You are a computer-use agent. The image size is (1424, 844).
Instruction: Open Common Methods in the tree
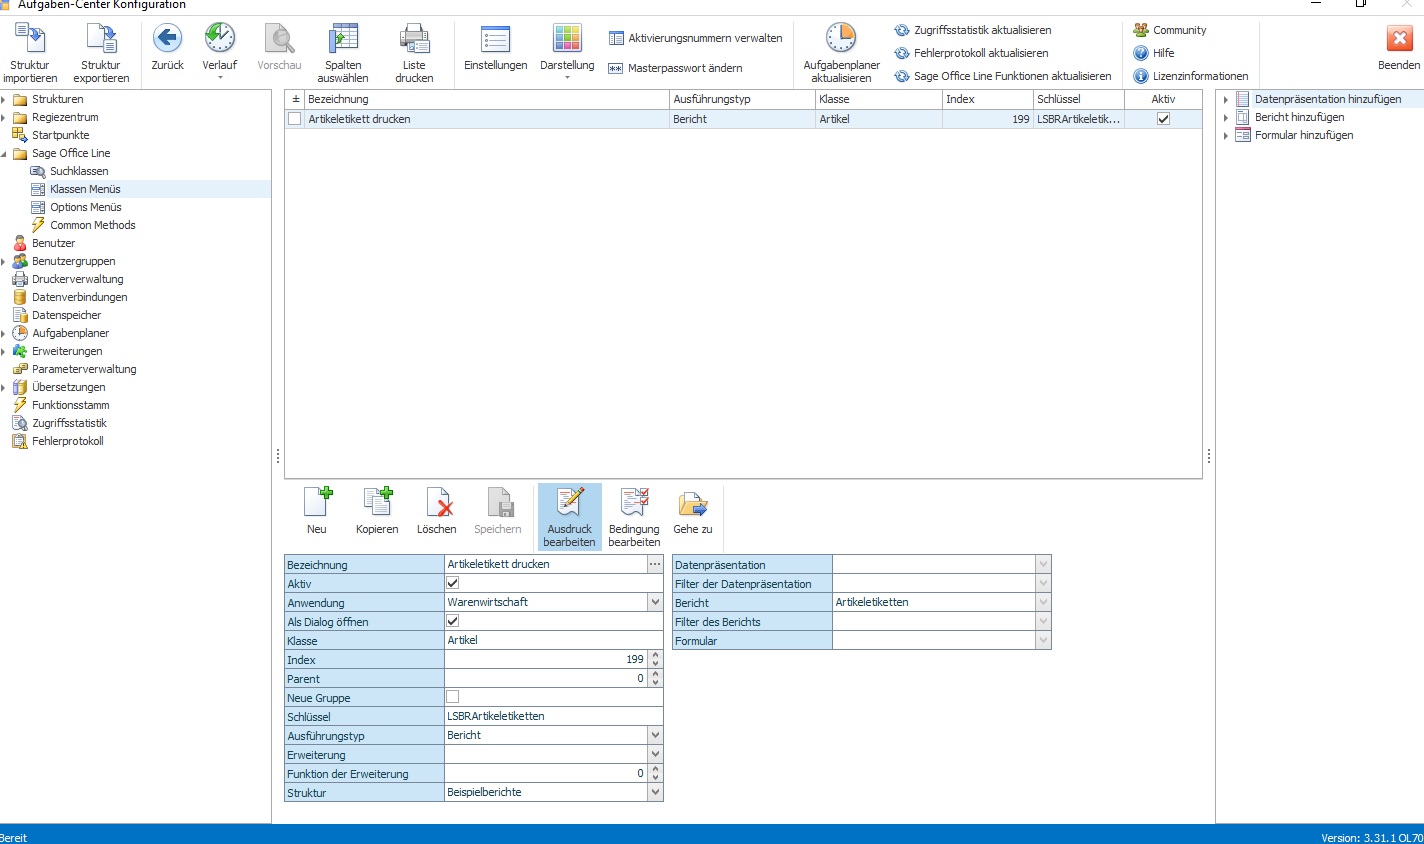click(93, 225)
